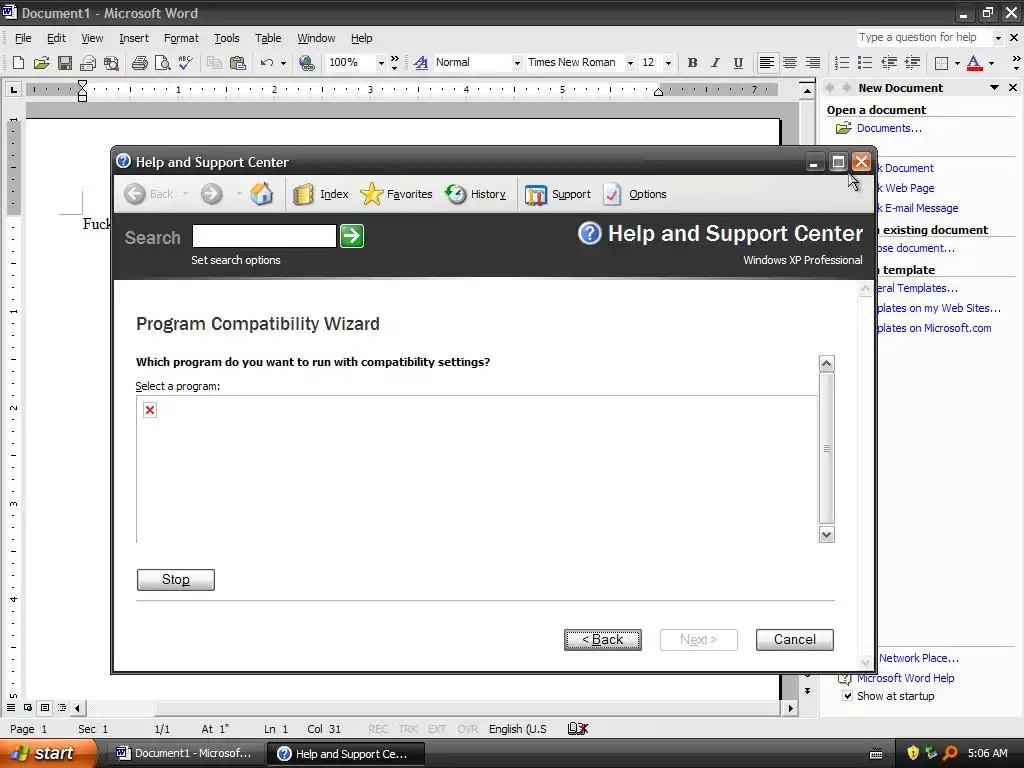Image resolution: width=1024 pixels, height=768 pixels.
Task: Open the Tools menu in Word
Action: [x=227, y=38]
